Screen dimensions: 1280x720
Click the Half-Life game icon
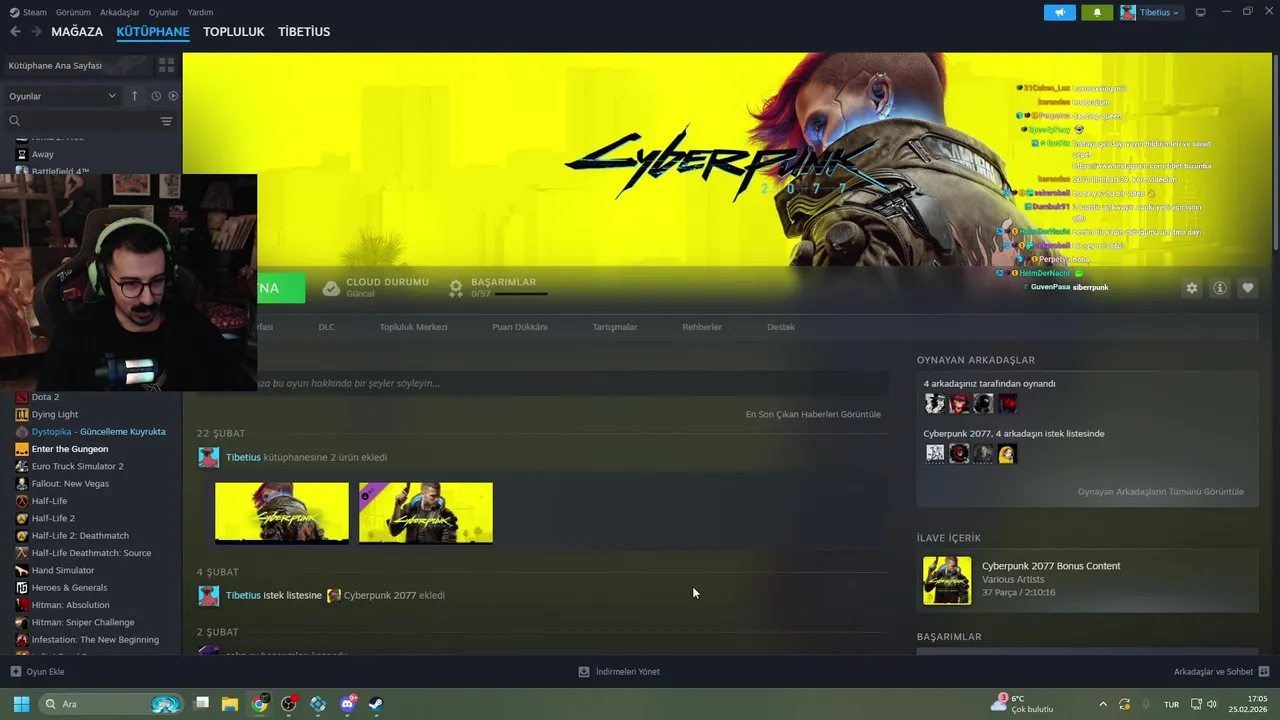click(22, 501)
